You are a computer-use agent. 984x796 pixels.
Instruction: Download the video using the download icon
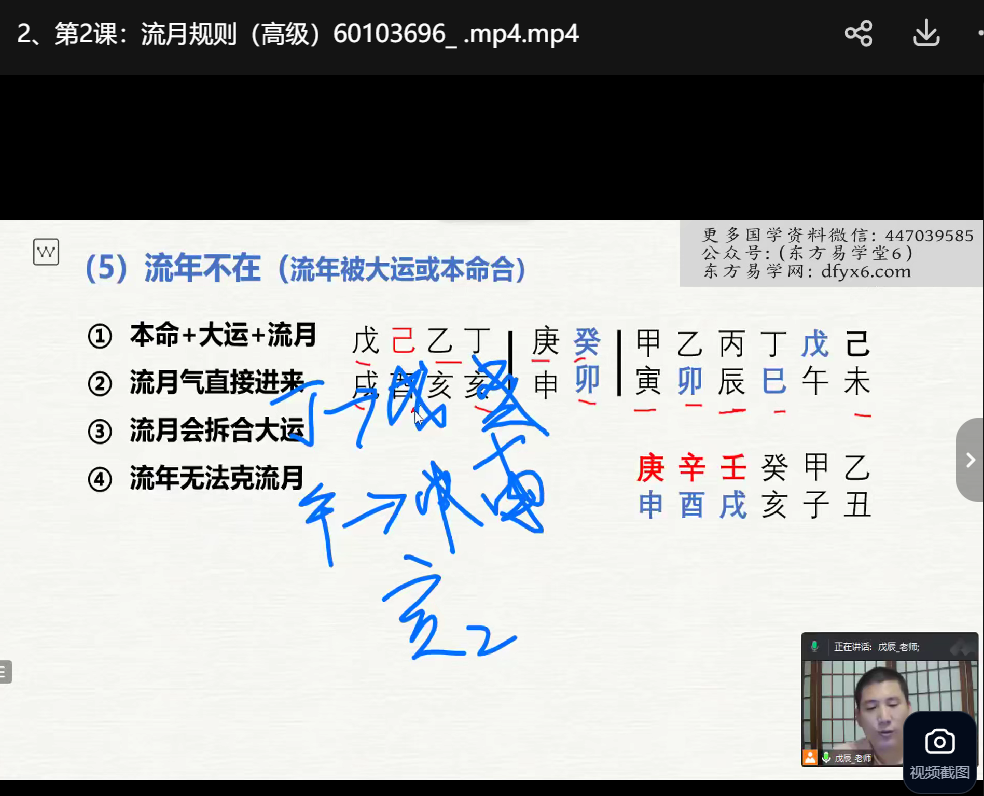[x=926, y=34]
